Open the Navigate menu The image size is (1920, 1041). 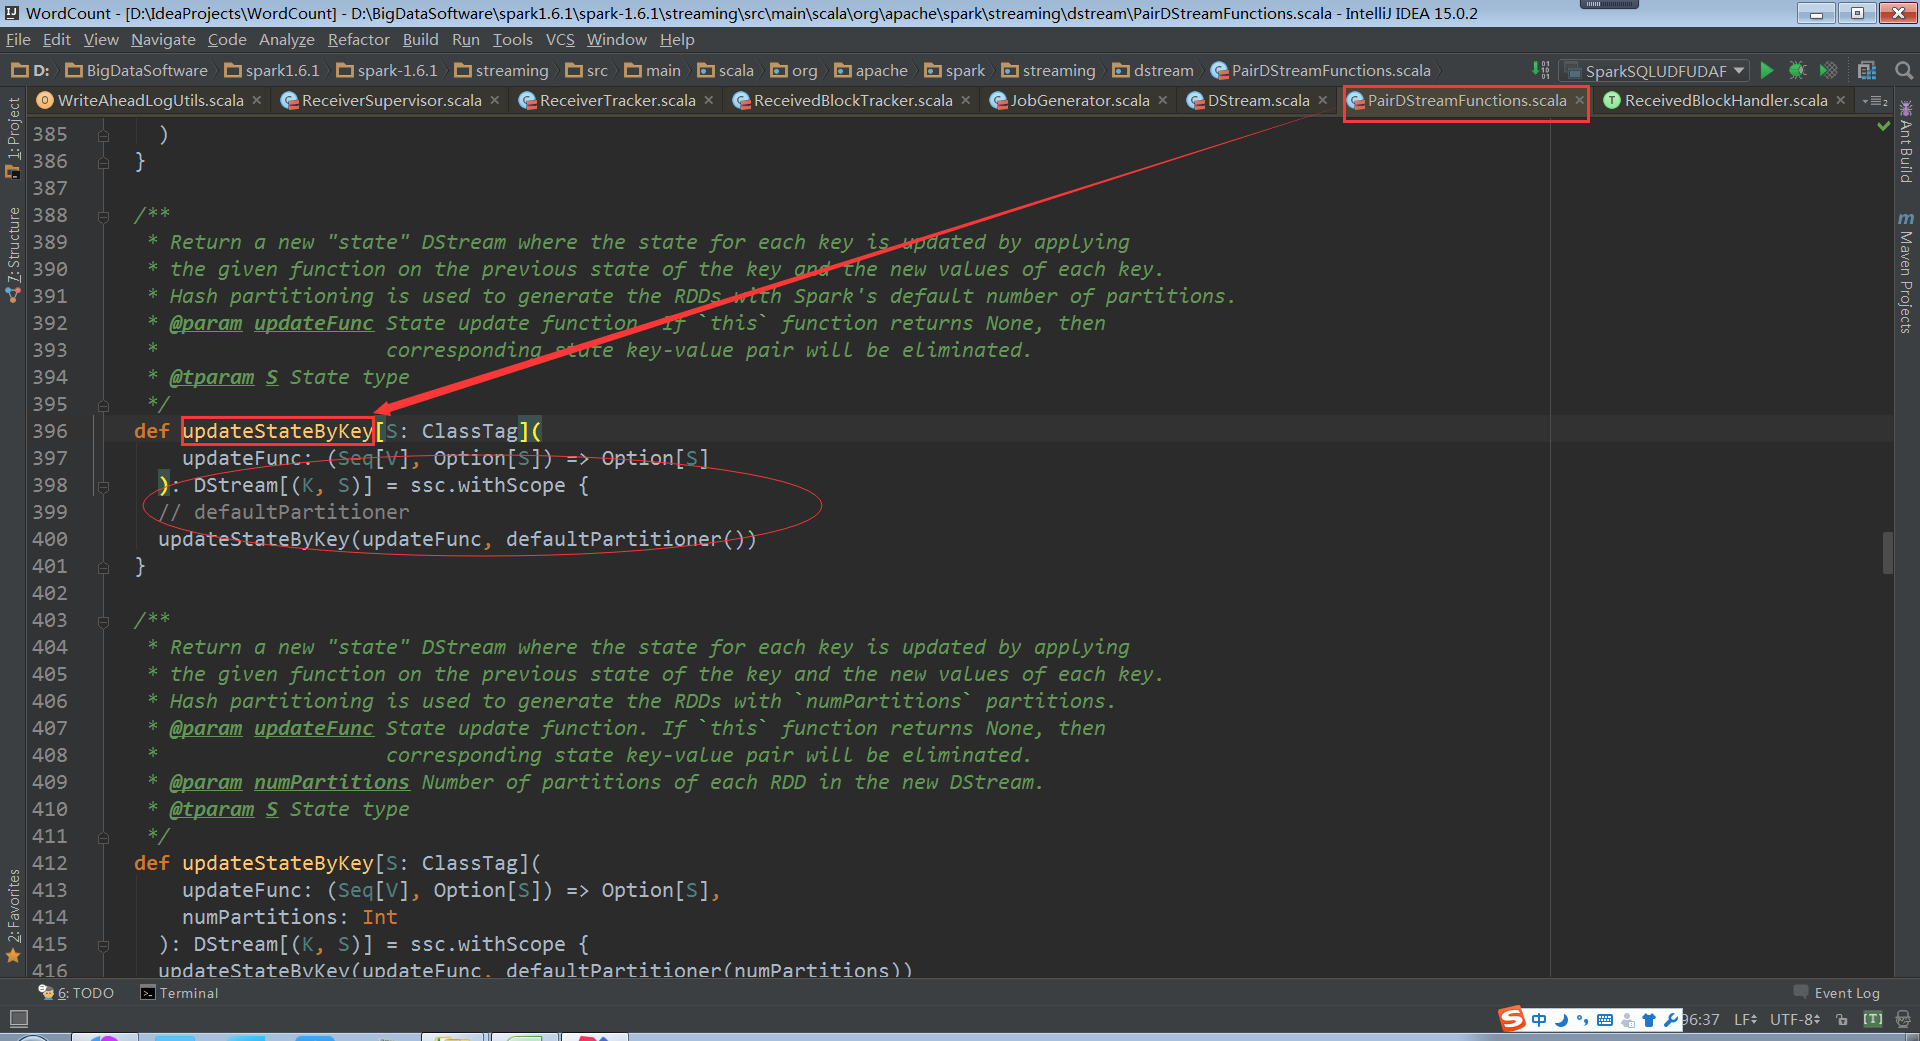coord(163,39)
